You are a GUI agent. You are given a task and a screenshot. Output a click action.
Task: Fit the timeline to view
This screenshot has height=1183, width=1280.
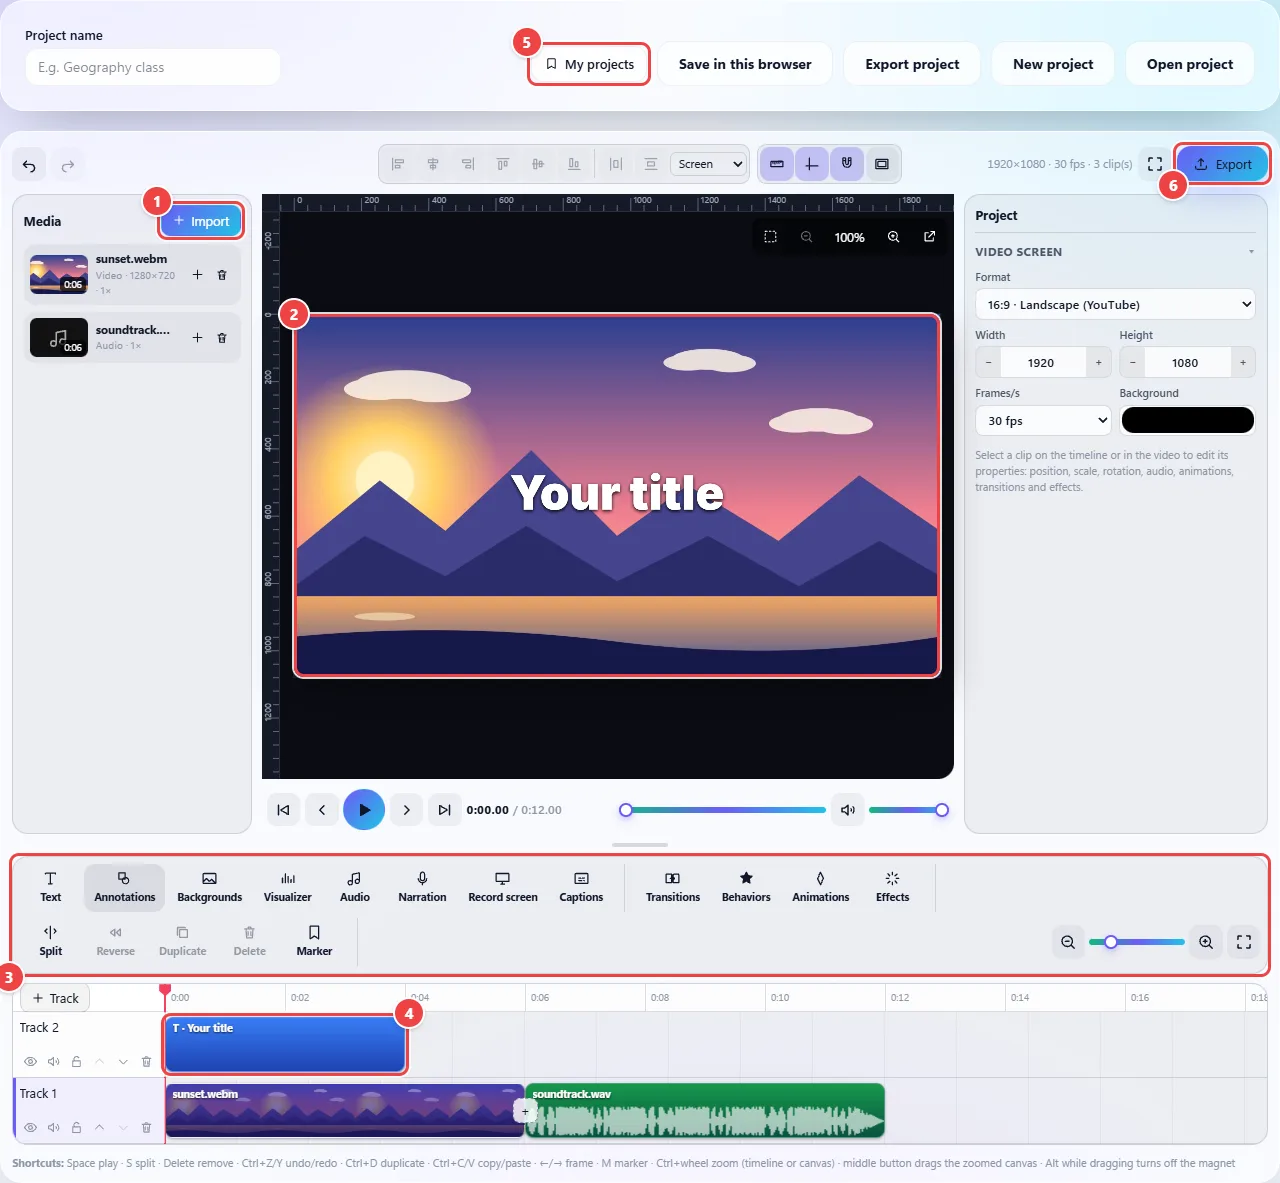click(x=1244, y=942)
